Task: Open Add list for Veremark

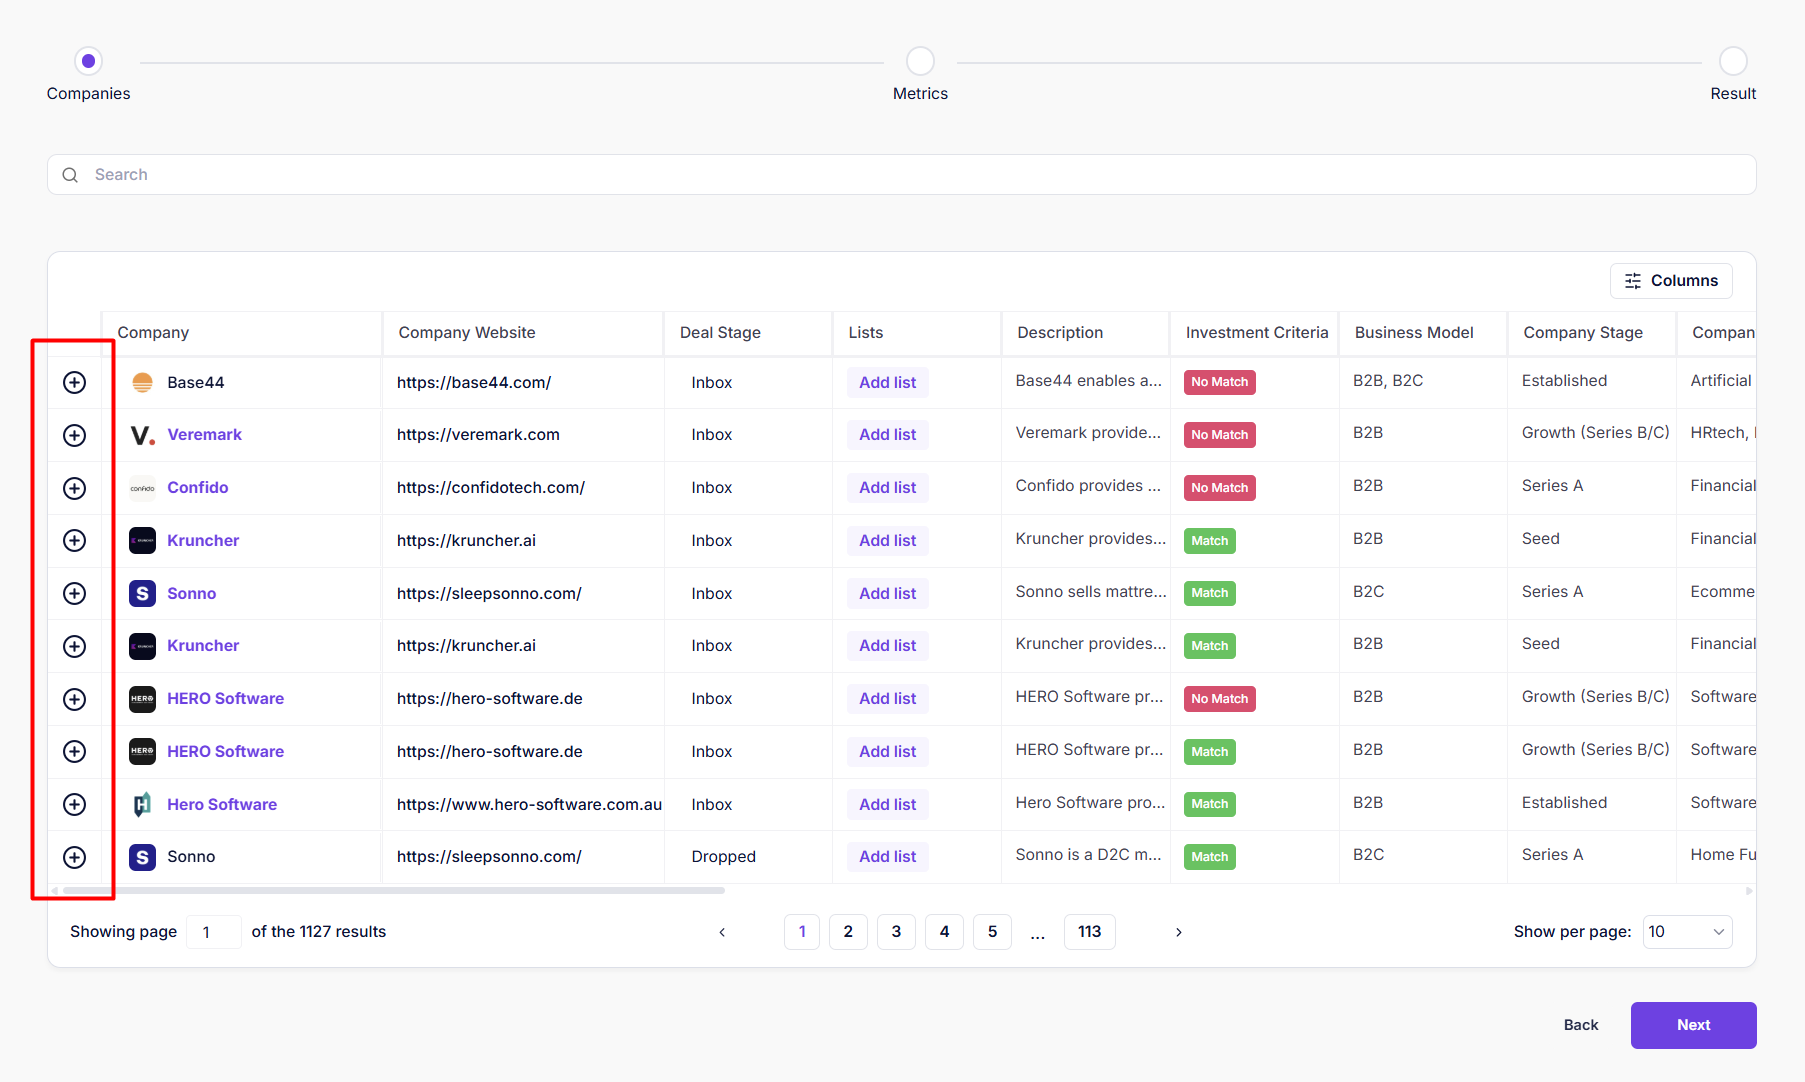Action: (887, 435)
